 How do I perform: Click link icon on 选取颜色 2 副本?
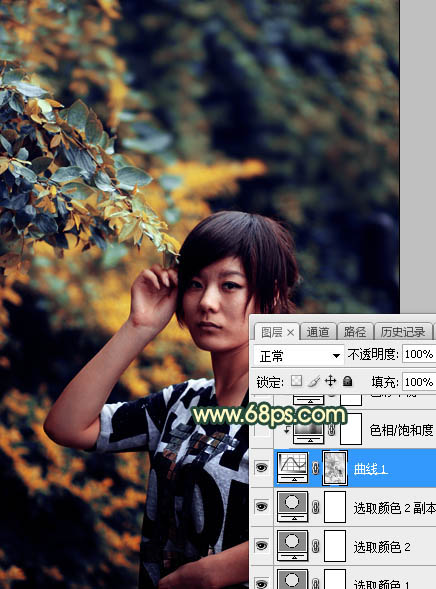315,507
